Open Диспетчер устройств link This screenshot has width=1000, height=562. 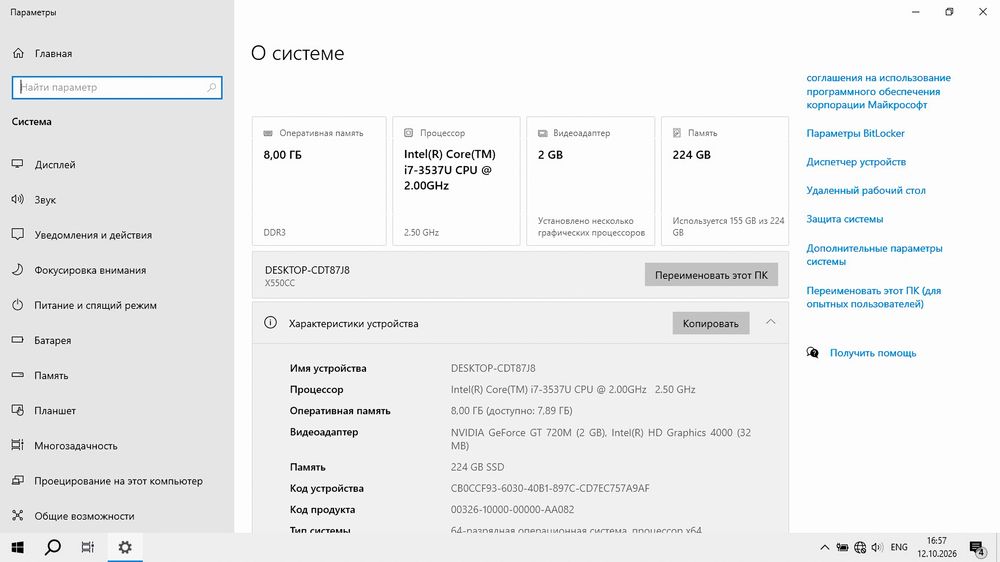point(856,162)
